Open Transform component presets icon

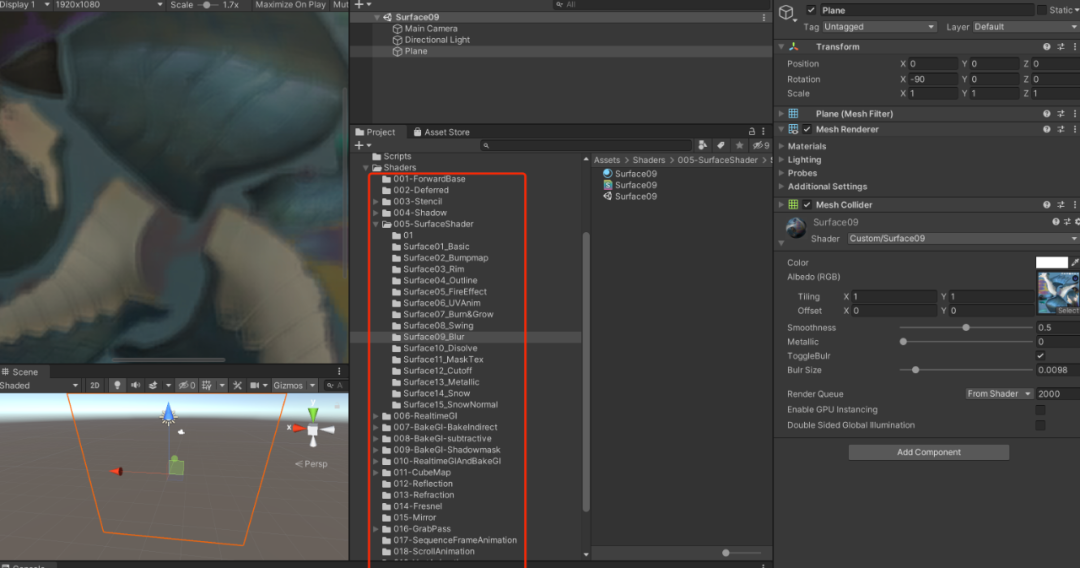pyautogui.click(x=1061, y=47)
